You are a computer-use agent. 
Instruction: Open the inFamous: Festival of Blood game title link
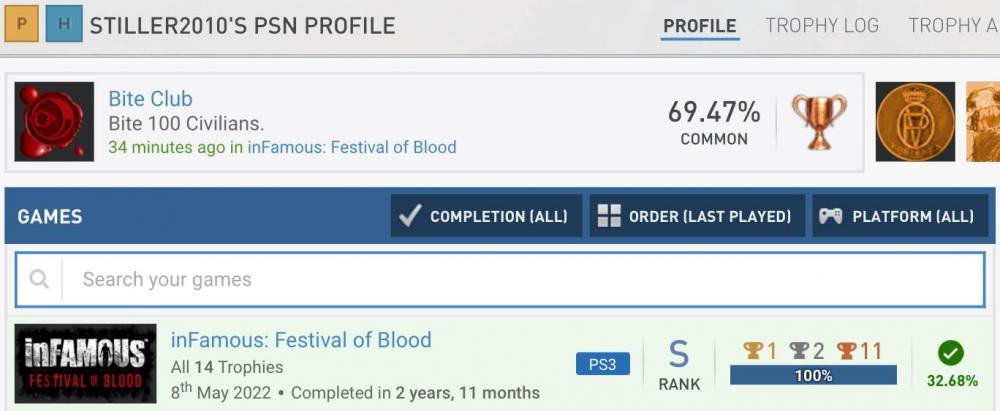click(301, 340)
